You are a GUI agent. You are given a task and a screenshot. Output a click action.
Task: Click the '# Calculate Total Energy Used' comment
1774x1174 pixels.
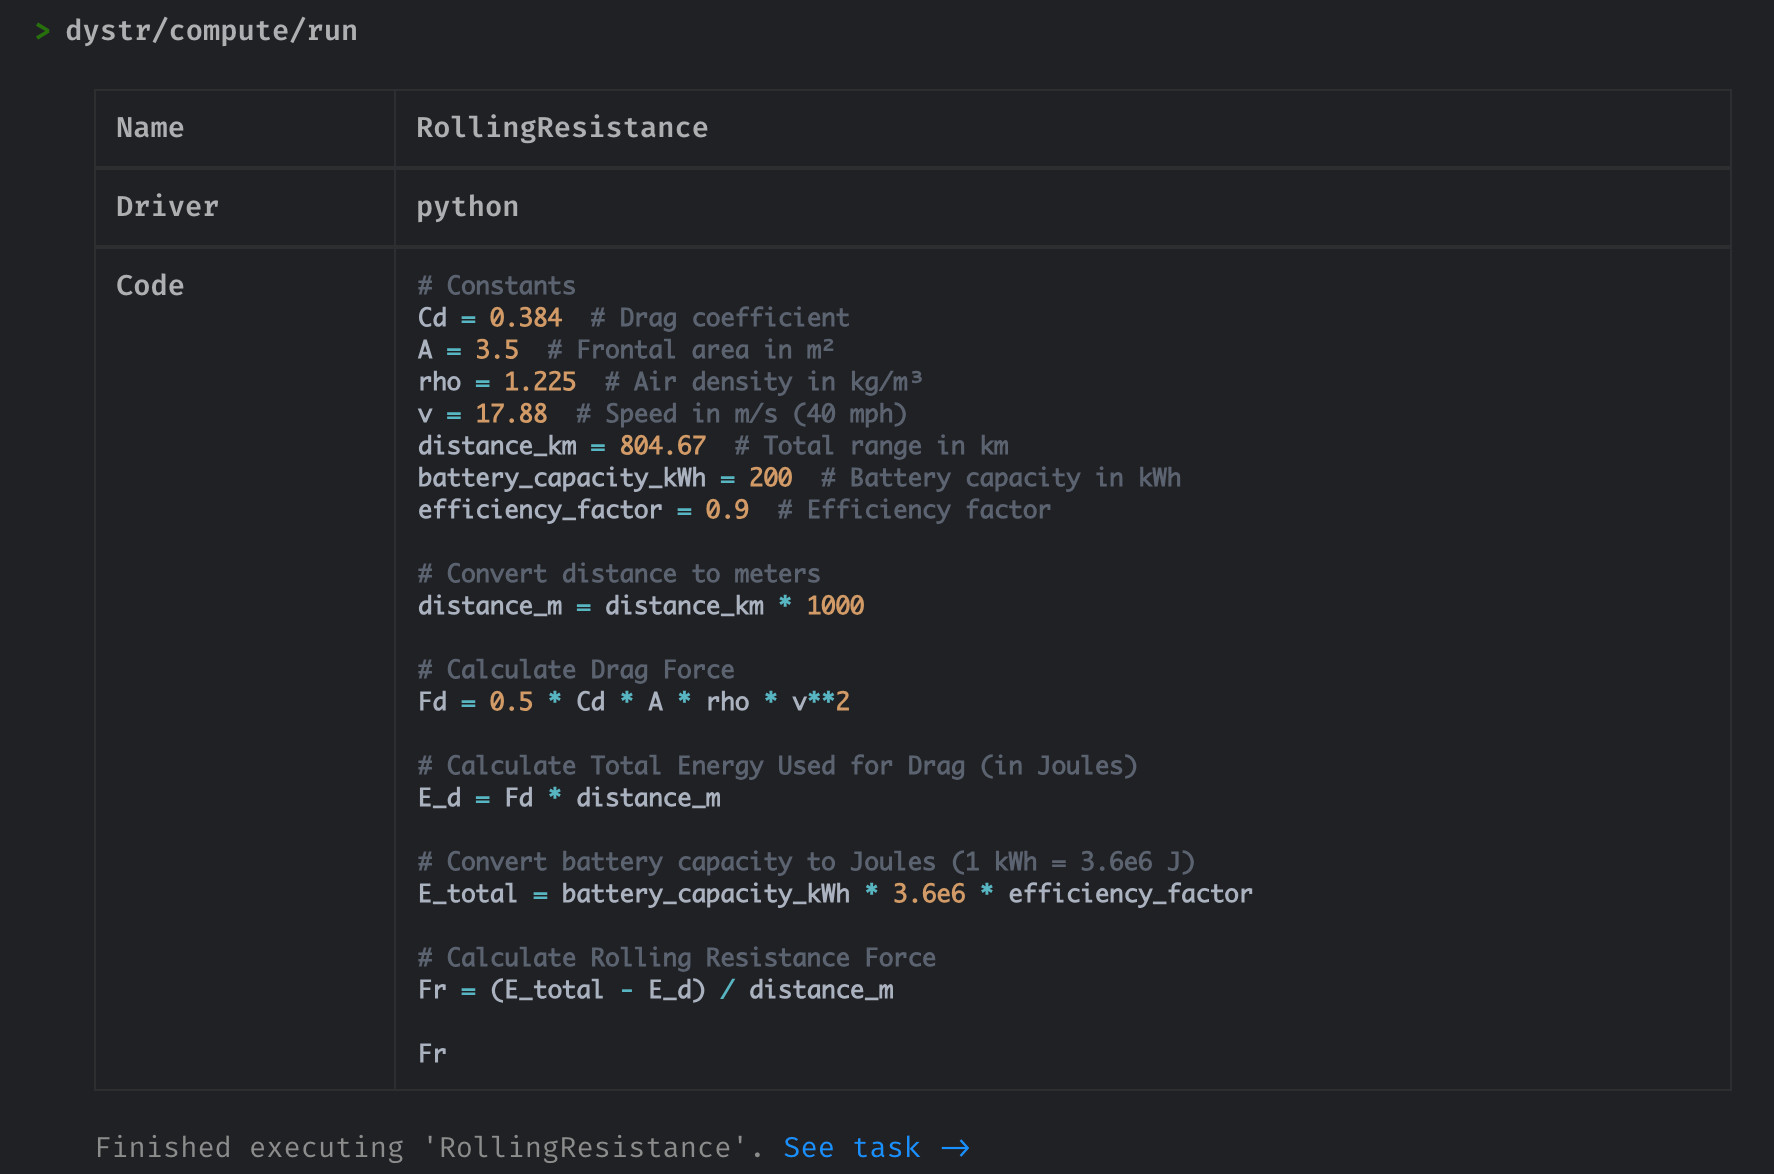coord(777,766)
